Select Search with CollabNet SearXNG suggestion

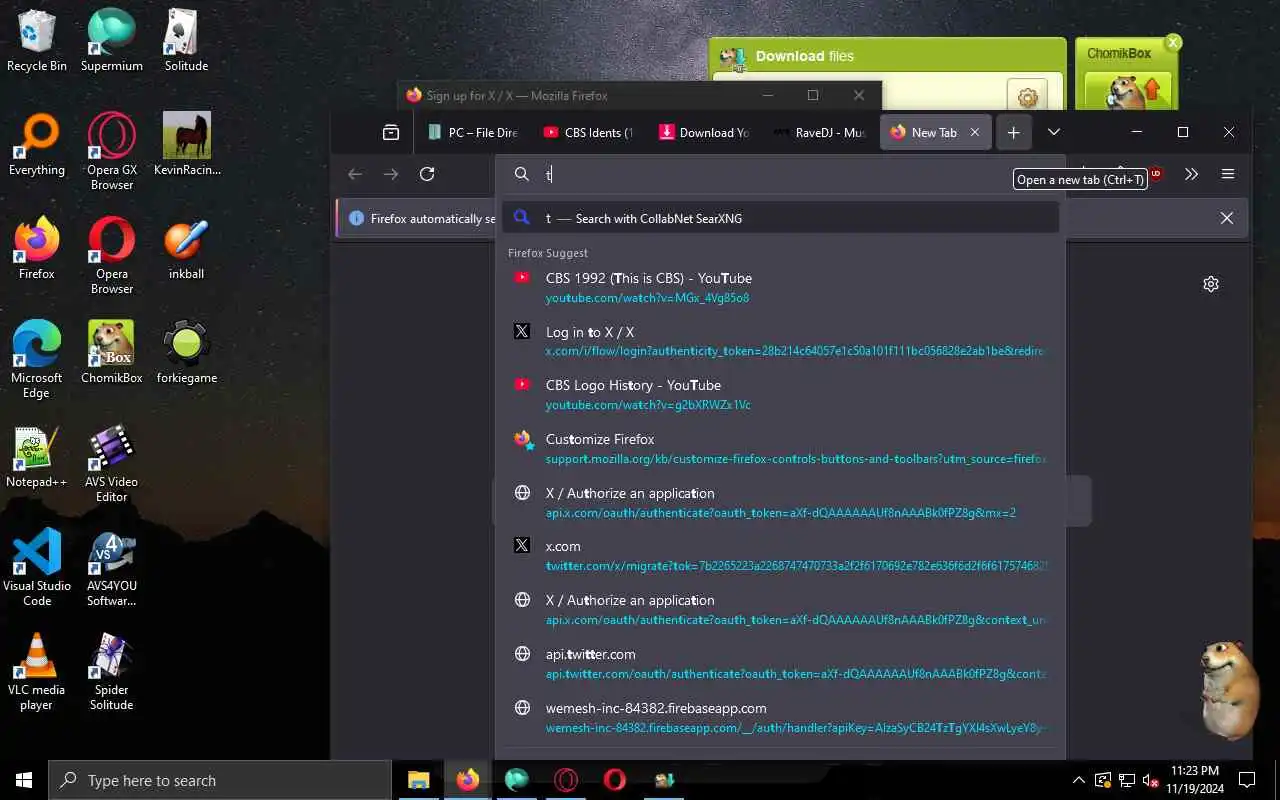point(781,218)
